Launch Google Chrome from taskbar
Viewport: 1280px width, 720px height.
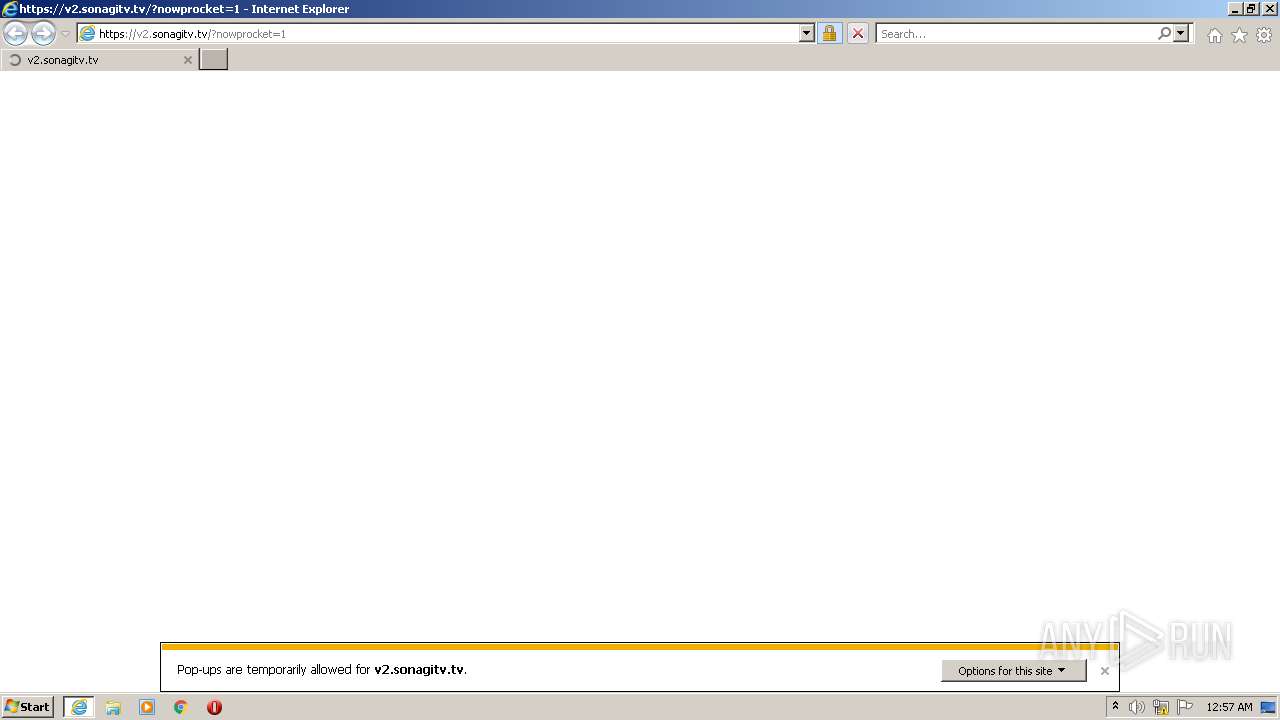pyautogui.click(x=181, y=707)
